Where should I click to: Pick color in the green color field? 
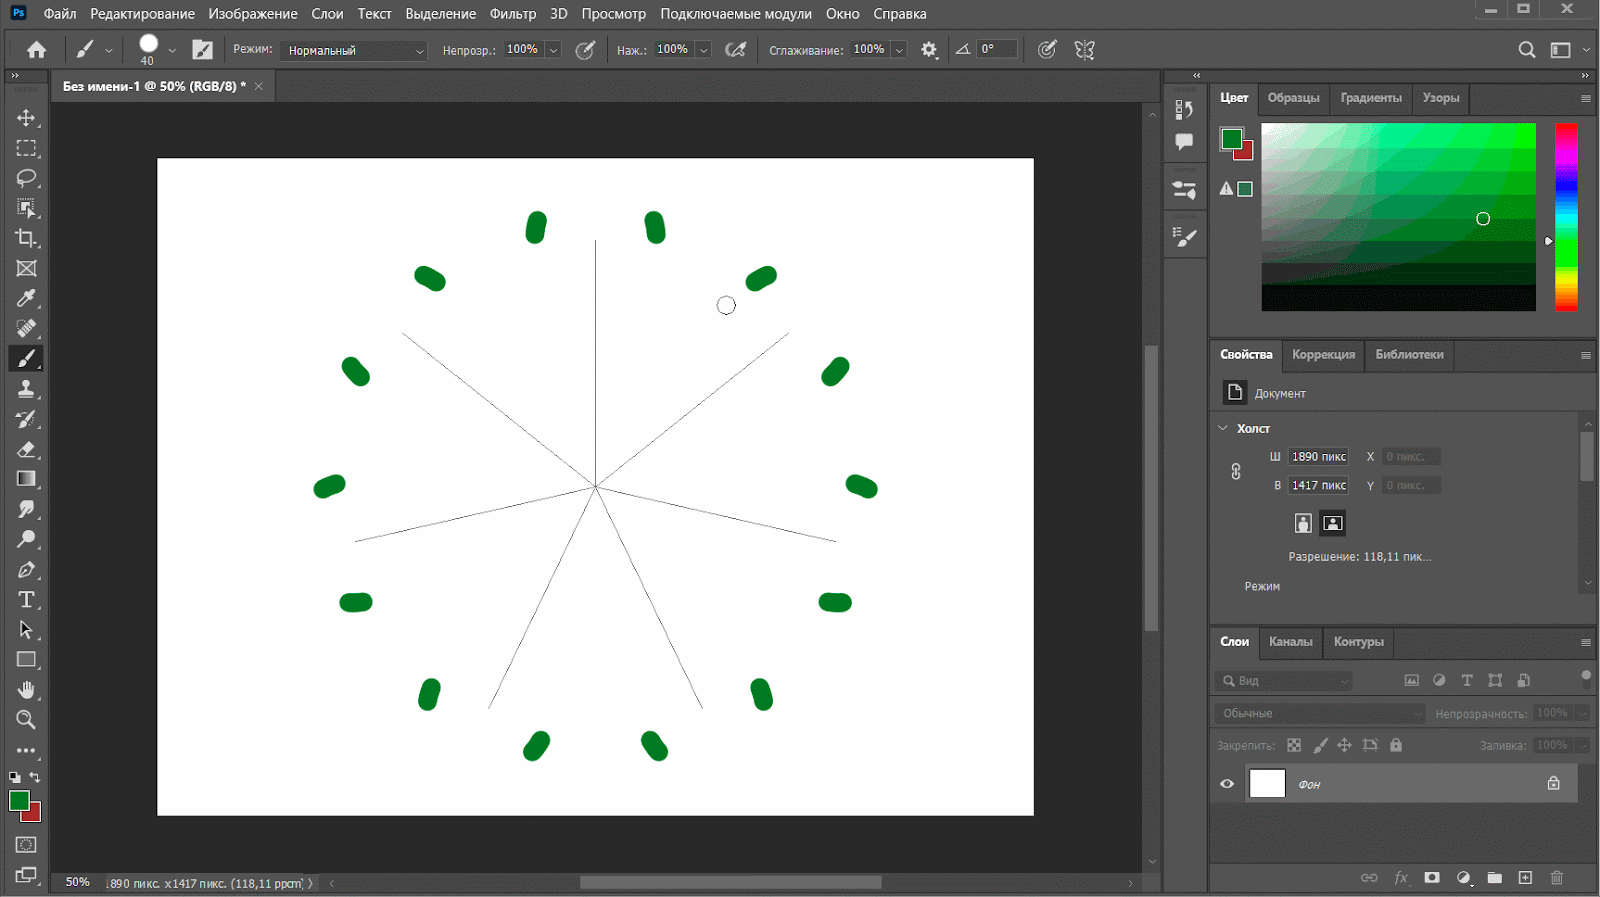point(1398,217)
